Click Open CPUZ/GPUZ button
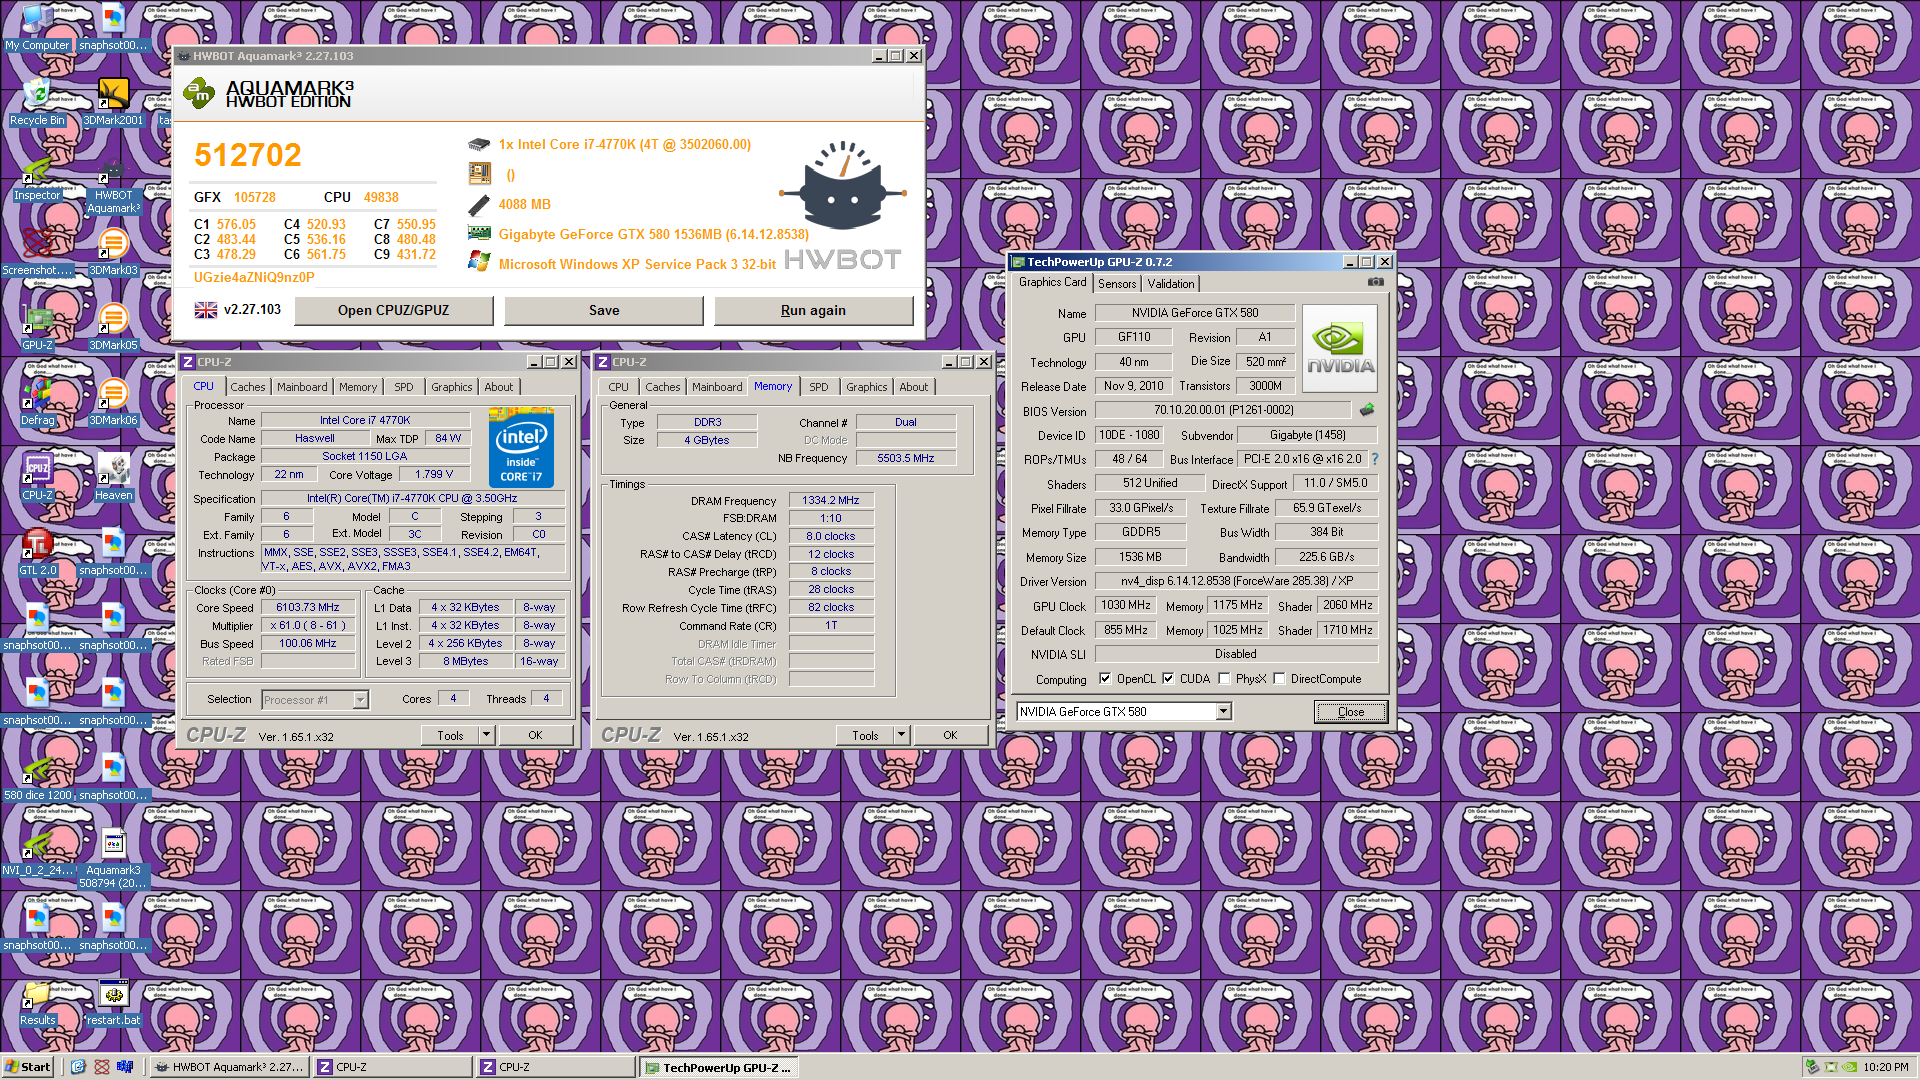Image resolution: width=1920 pixels, height=1080 pixels. coord(394,310)
